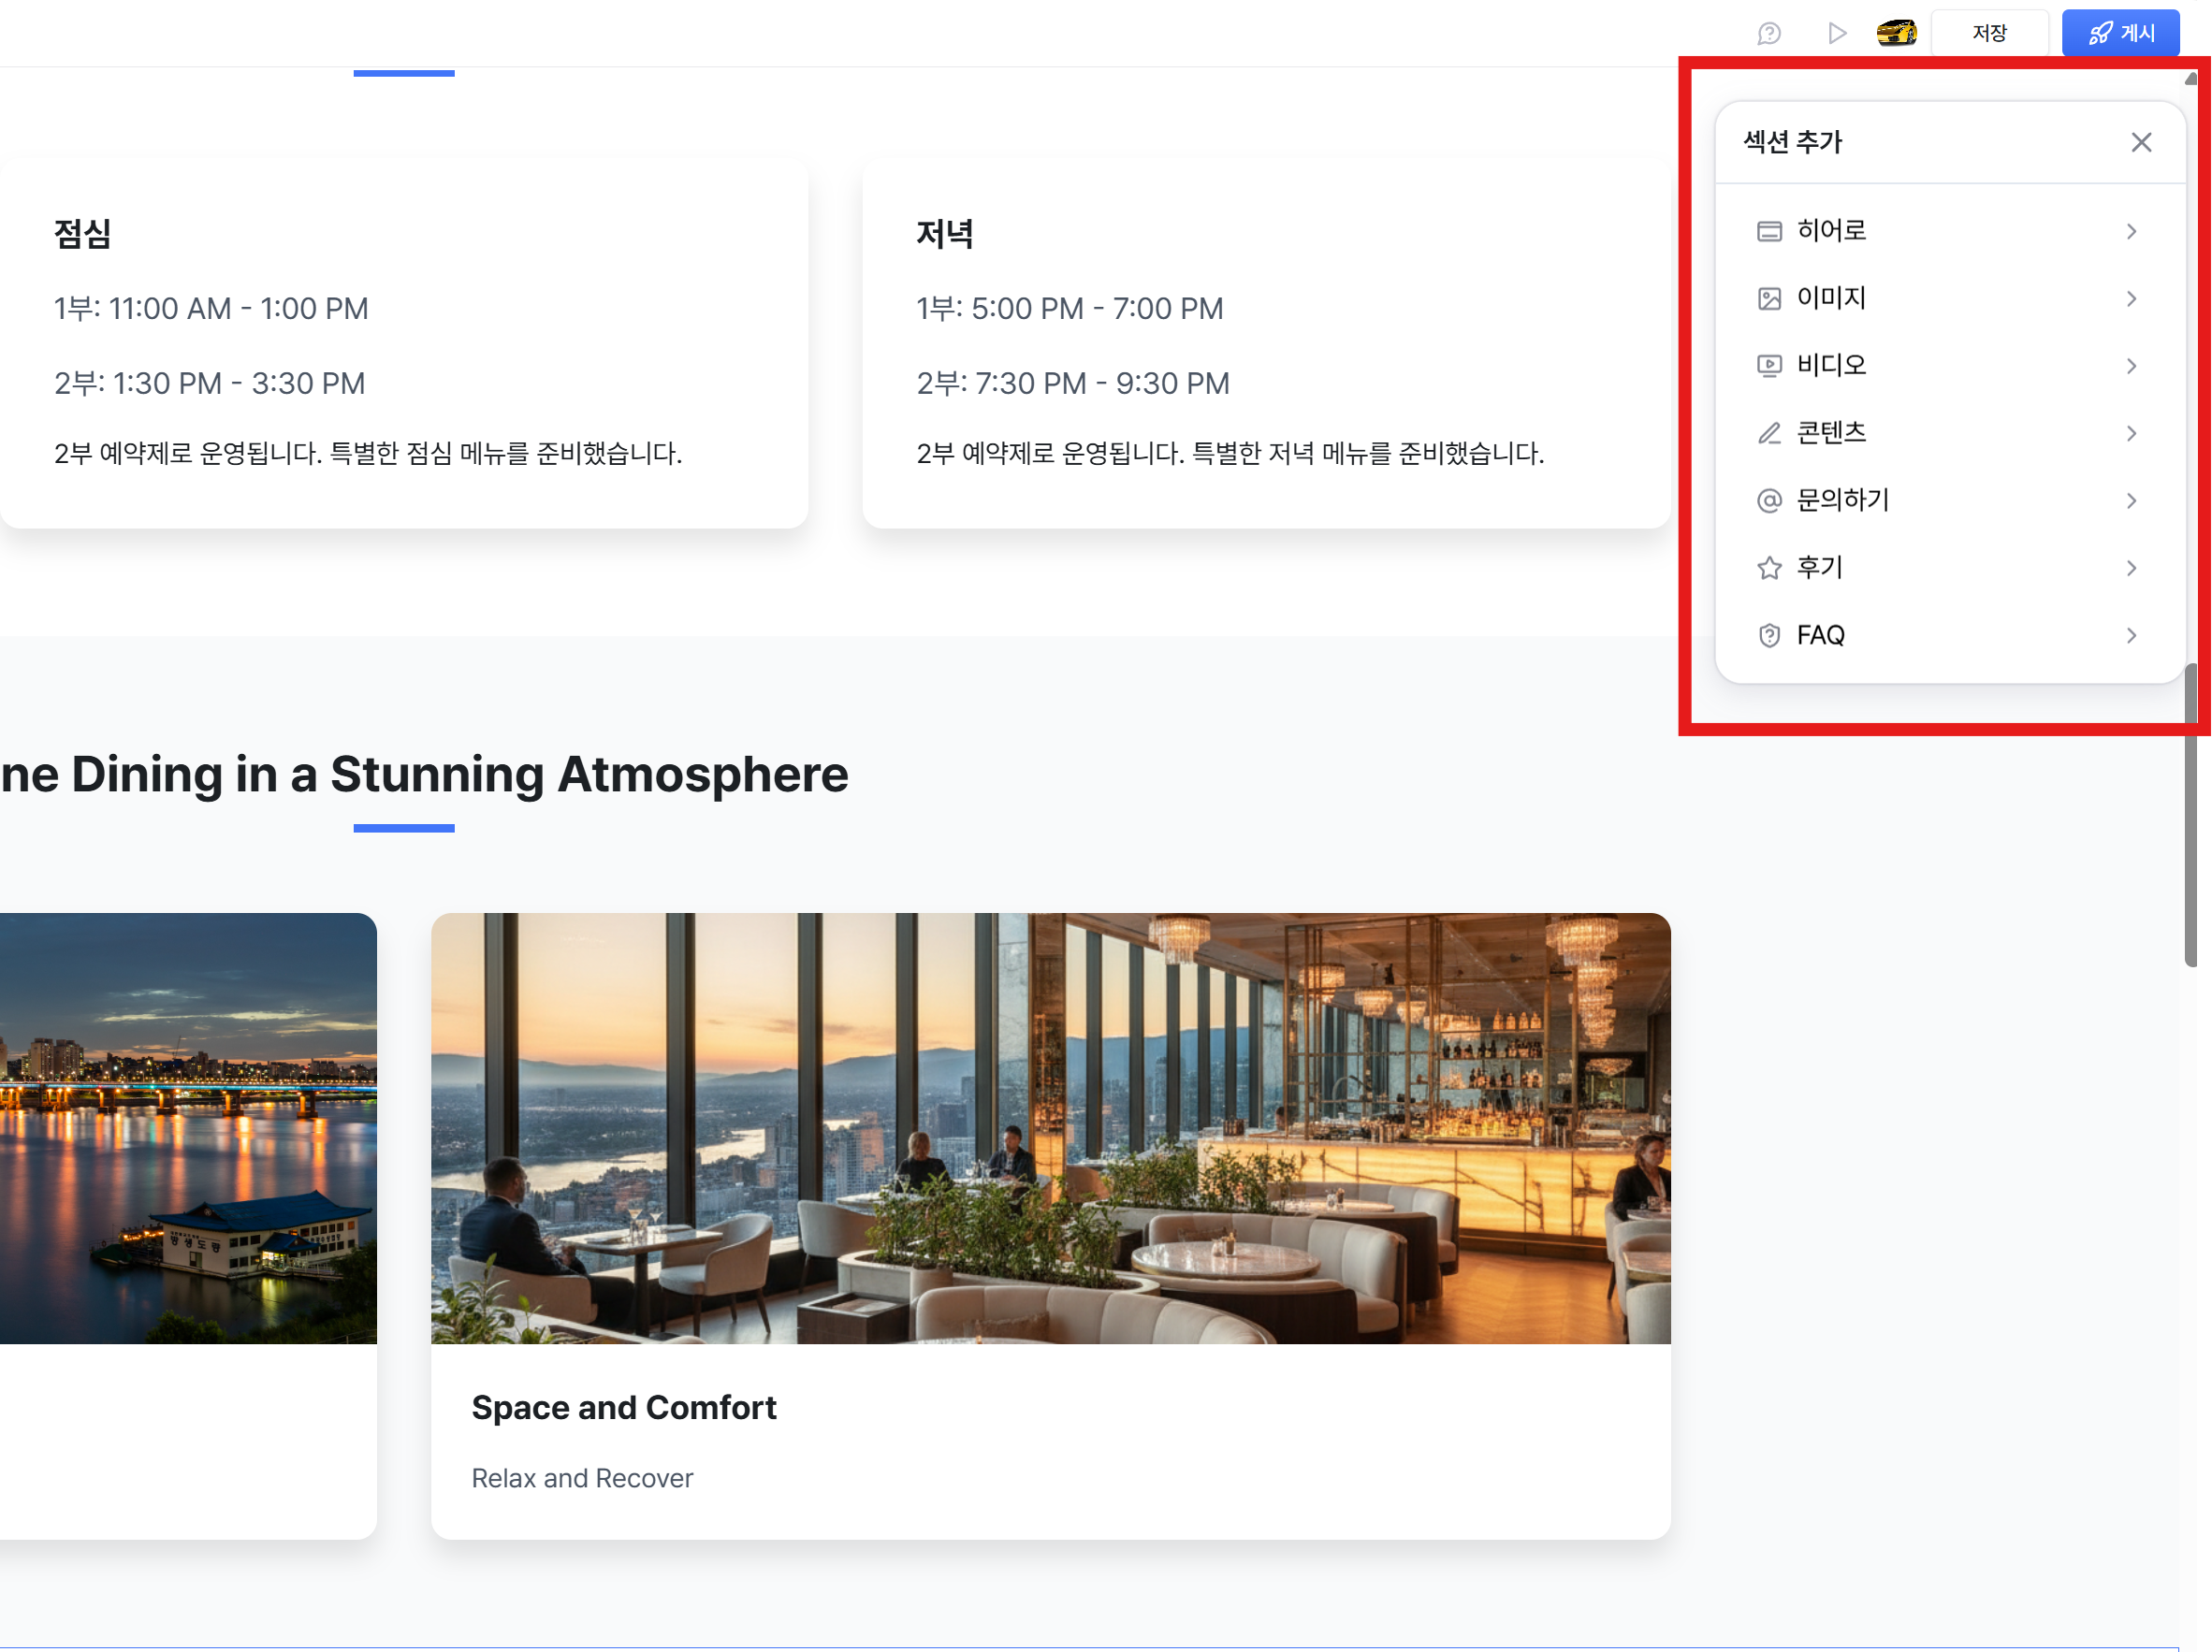Select the 이미지 section option

pos(1948,298)
